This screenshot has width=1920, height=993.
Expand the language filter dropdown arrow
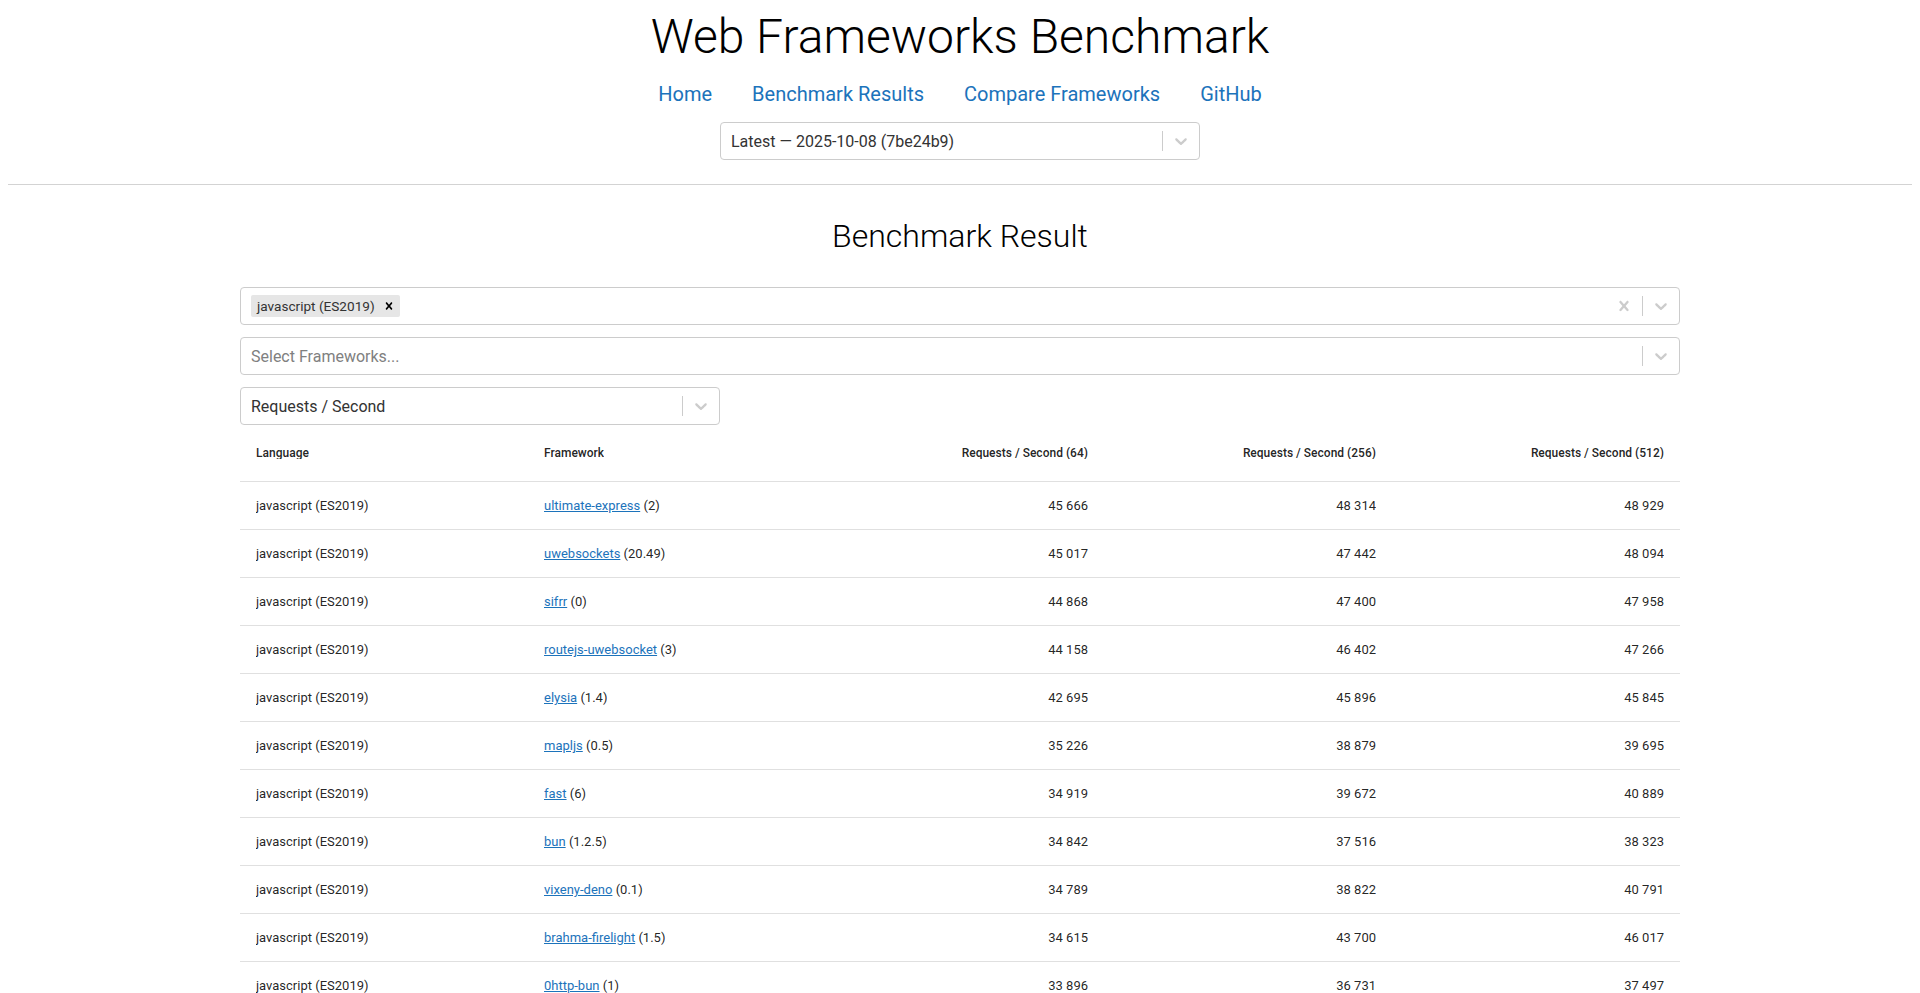[1660, 306]
